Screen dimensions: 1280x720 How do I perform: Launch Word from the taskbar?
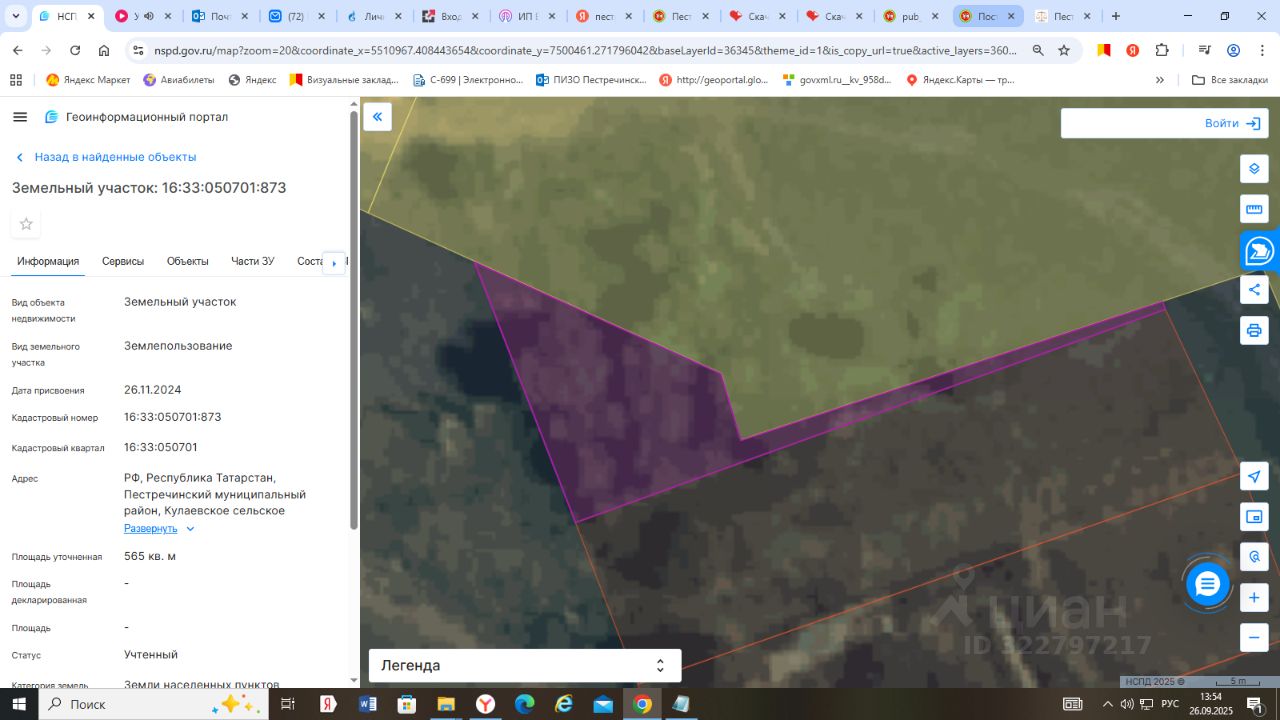click(367, 704)
